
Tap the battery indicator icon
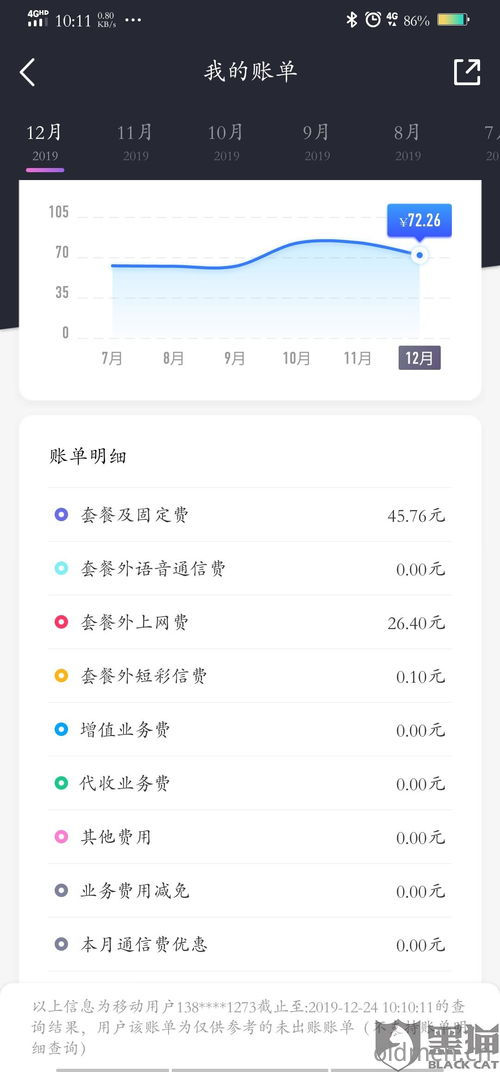click(x=453, y=20)
